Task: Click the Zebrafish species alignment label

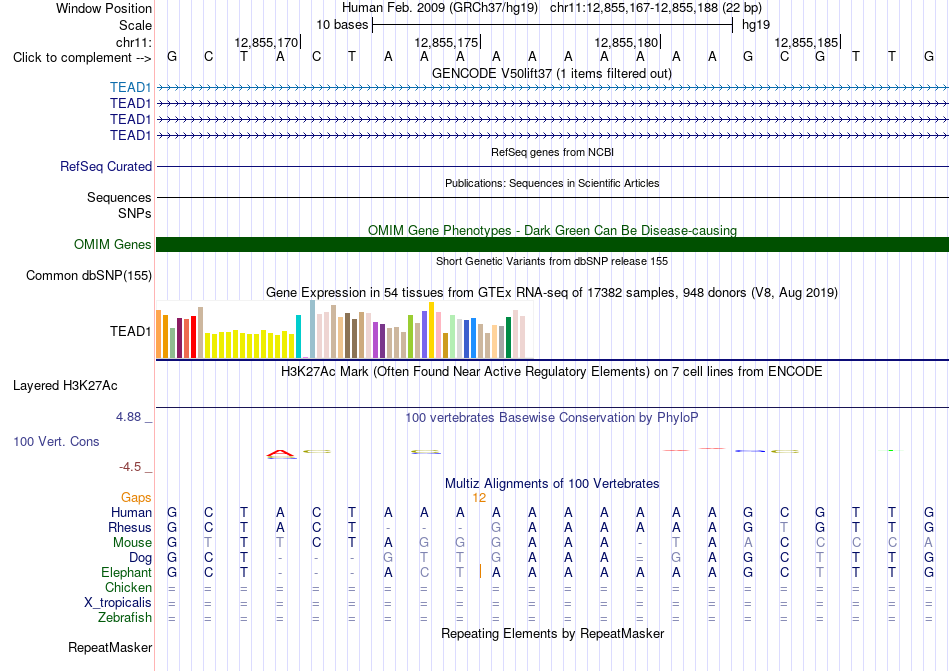Action: 125,618
